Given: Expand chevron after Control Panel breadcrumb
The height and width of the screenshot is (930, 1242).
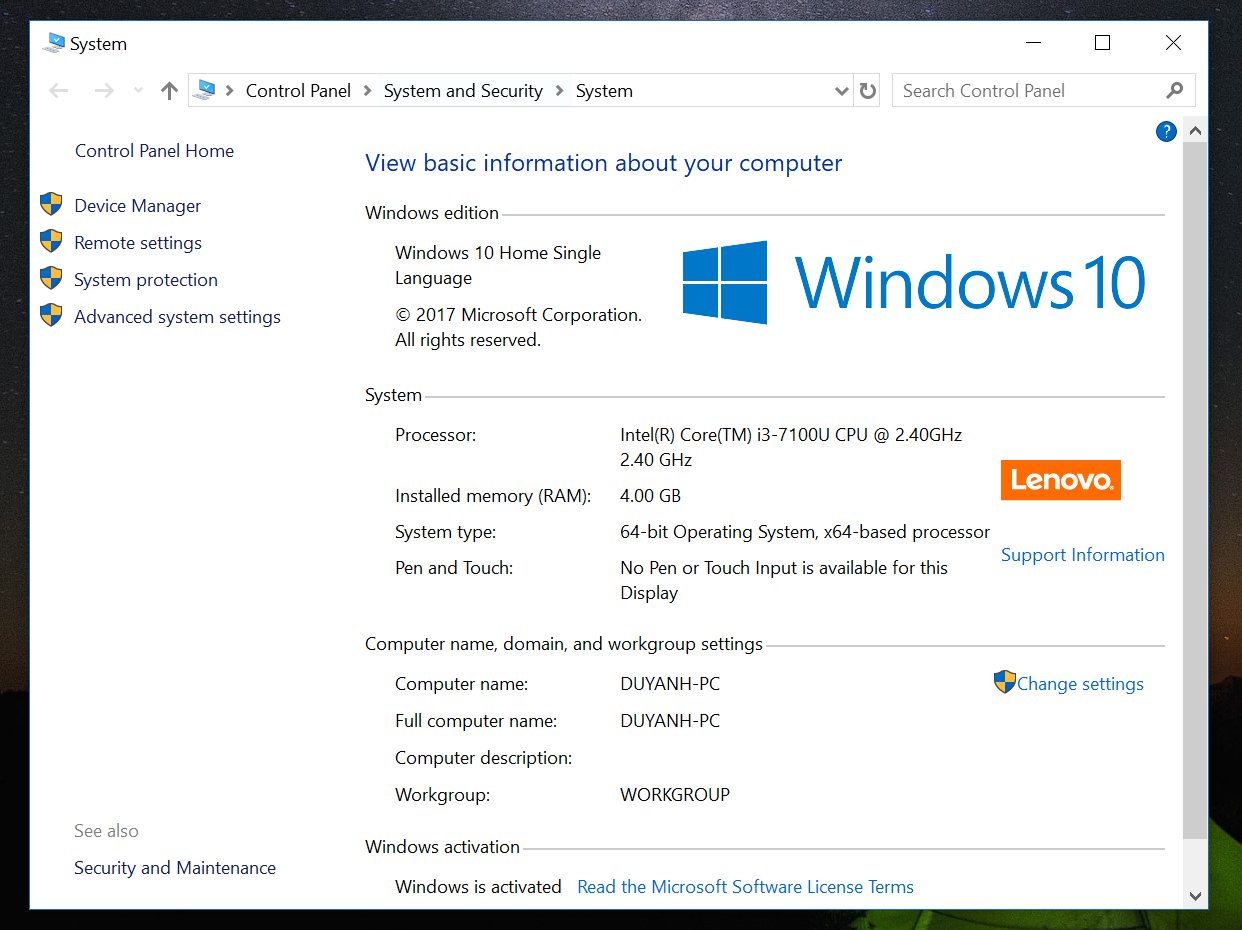Looking at the screenshot, I should (x=367, y=91).
